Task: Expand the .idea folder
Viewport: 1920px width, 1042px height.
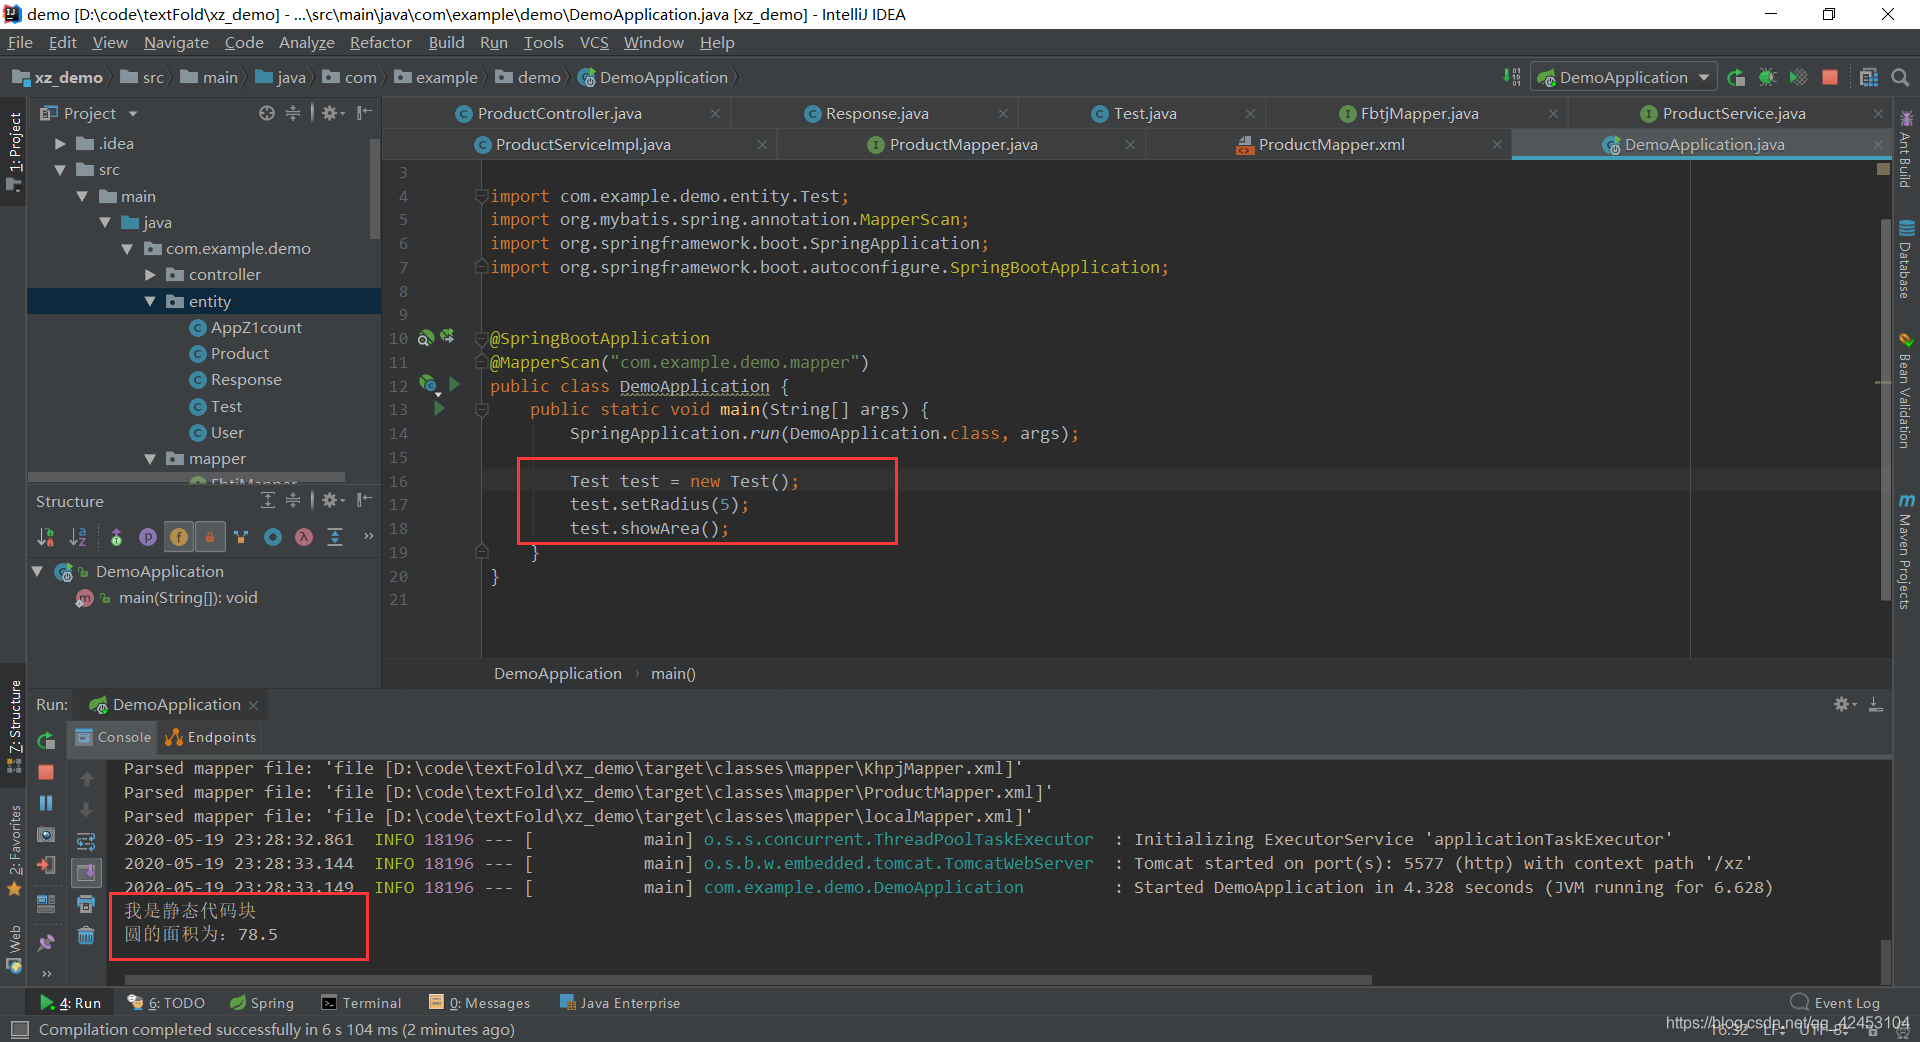Action: (60, 143)
